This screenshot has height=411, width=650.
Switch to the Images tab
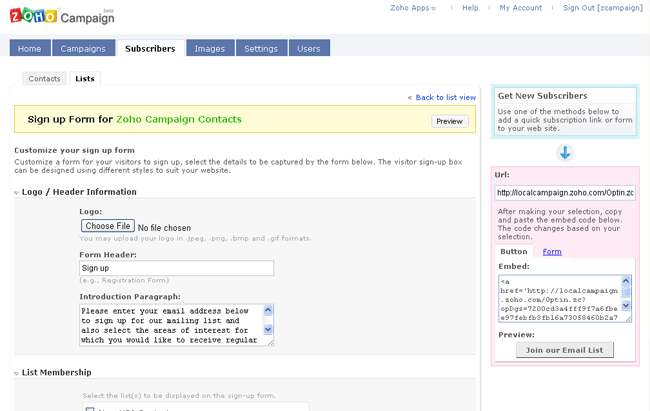coord(210,48)
